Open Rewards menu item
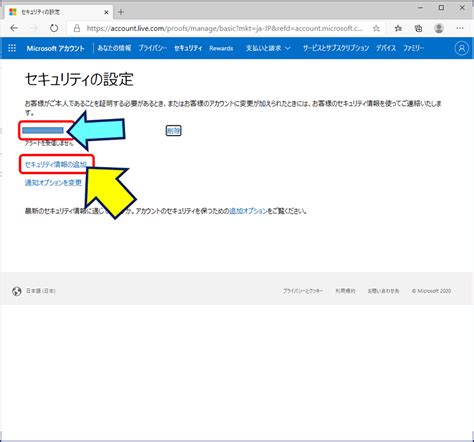Viewport: 474px width, 442px height. pos(221,48)
